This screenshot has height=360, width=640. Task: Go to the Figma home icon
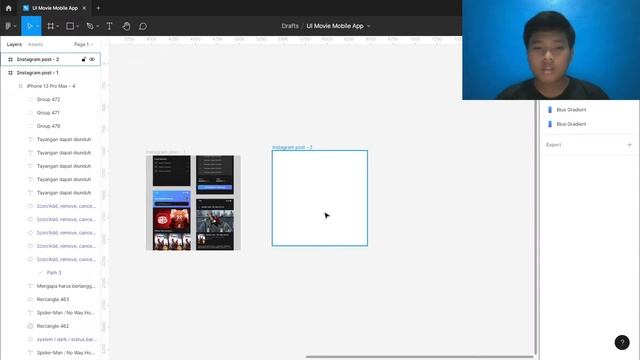(x=9, y=8)
